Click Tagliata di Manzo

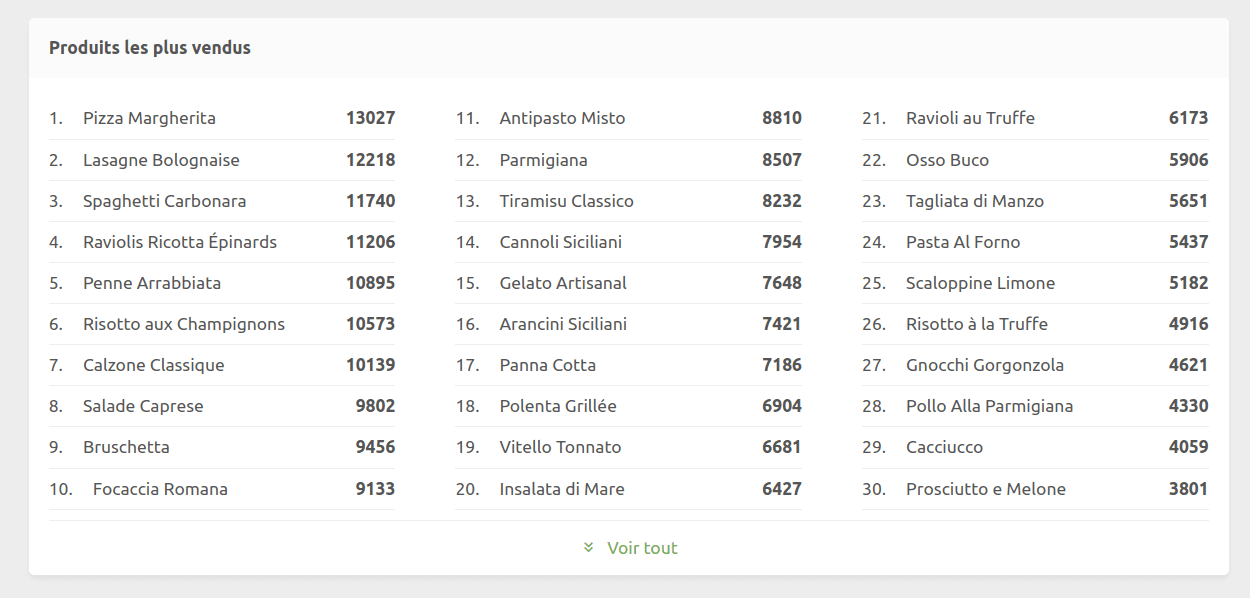[975, 201]
